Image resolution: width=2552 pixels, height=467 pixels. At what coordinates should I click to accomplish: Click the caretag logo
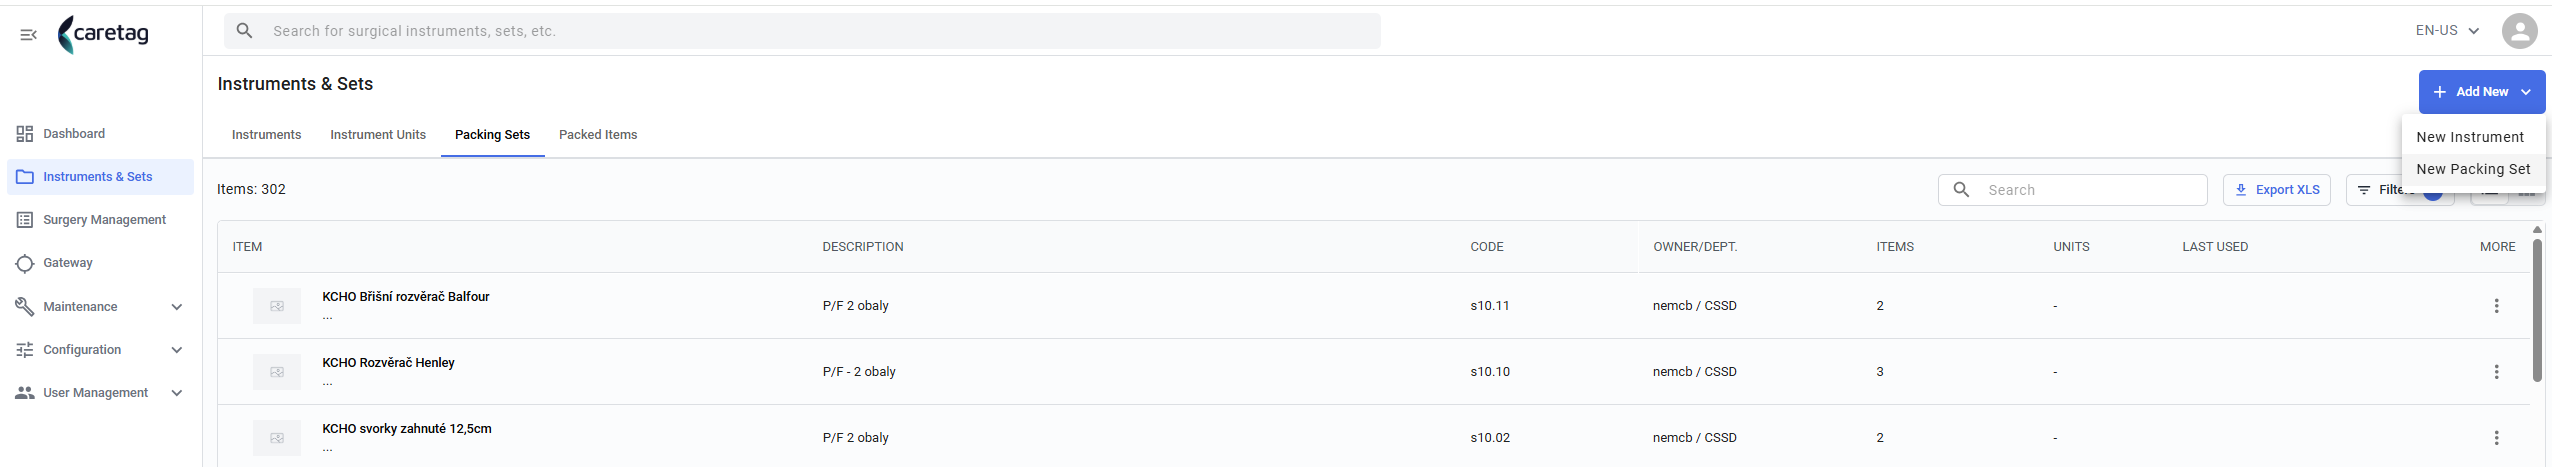point(103,34)
